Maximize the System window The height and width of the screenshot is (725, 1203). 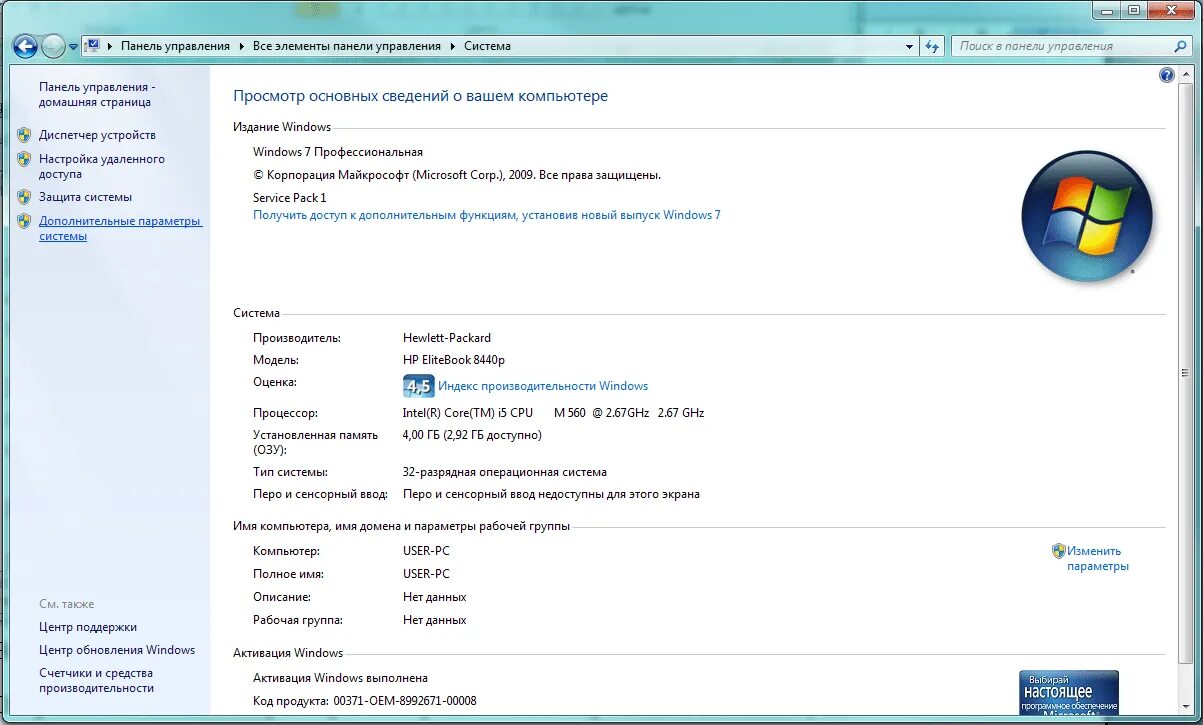(1133, 10)
